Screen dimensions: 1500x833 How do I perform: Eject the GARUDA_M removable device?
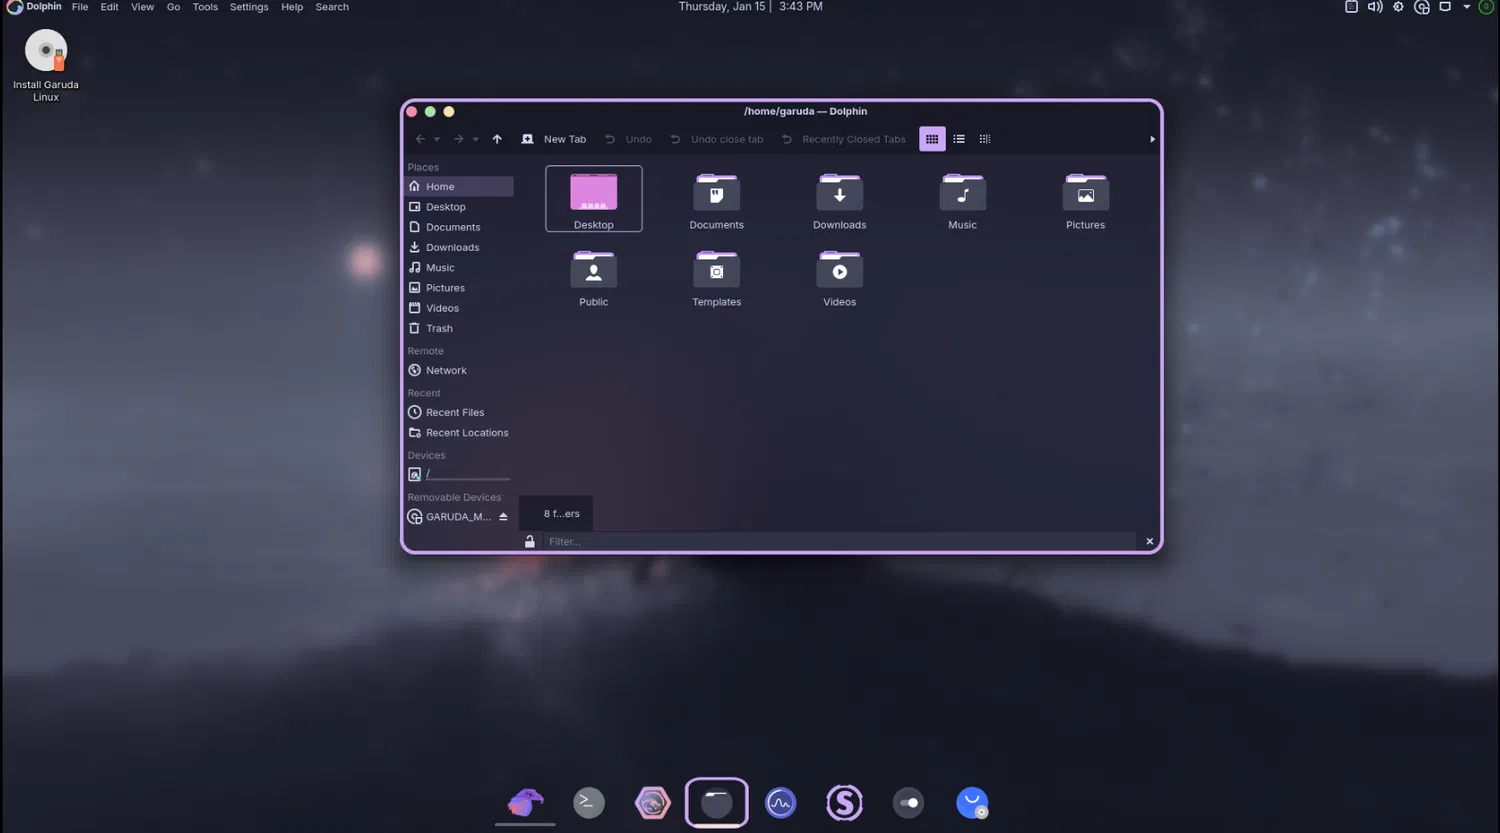(503, 517)
